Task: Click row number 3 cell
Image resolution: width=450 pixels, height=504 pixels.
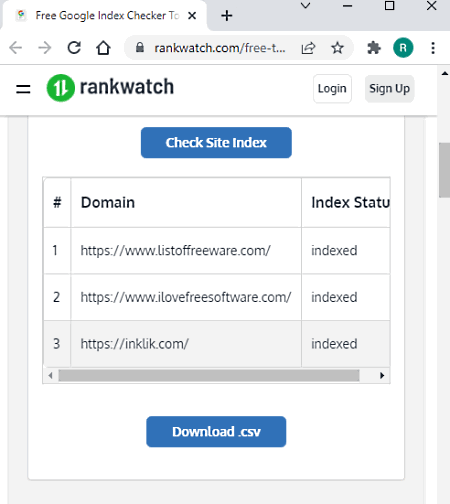Action: 57,344
